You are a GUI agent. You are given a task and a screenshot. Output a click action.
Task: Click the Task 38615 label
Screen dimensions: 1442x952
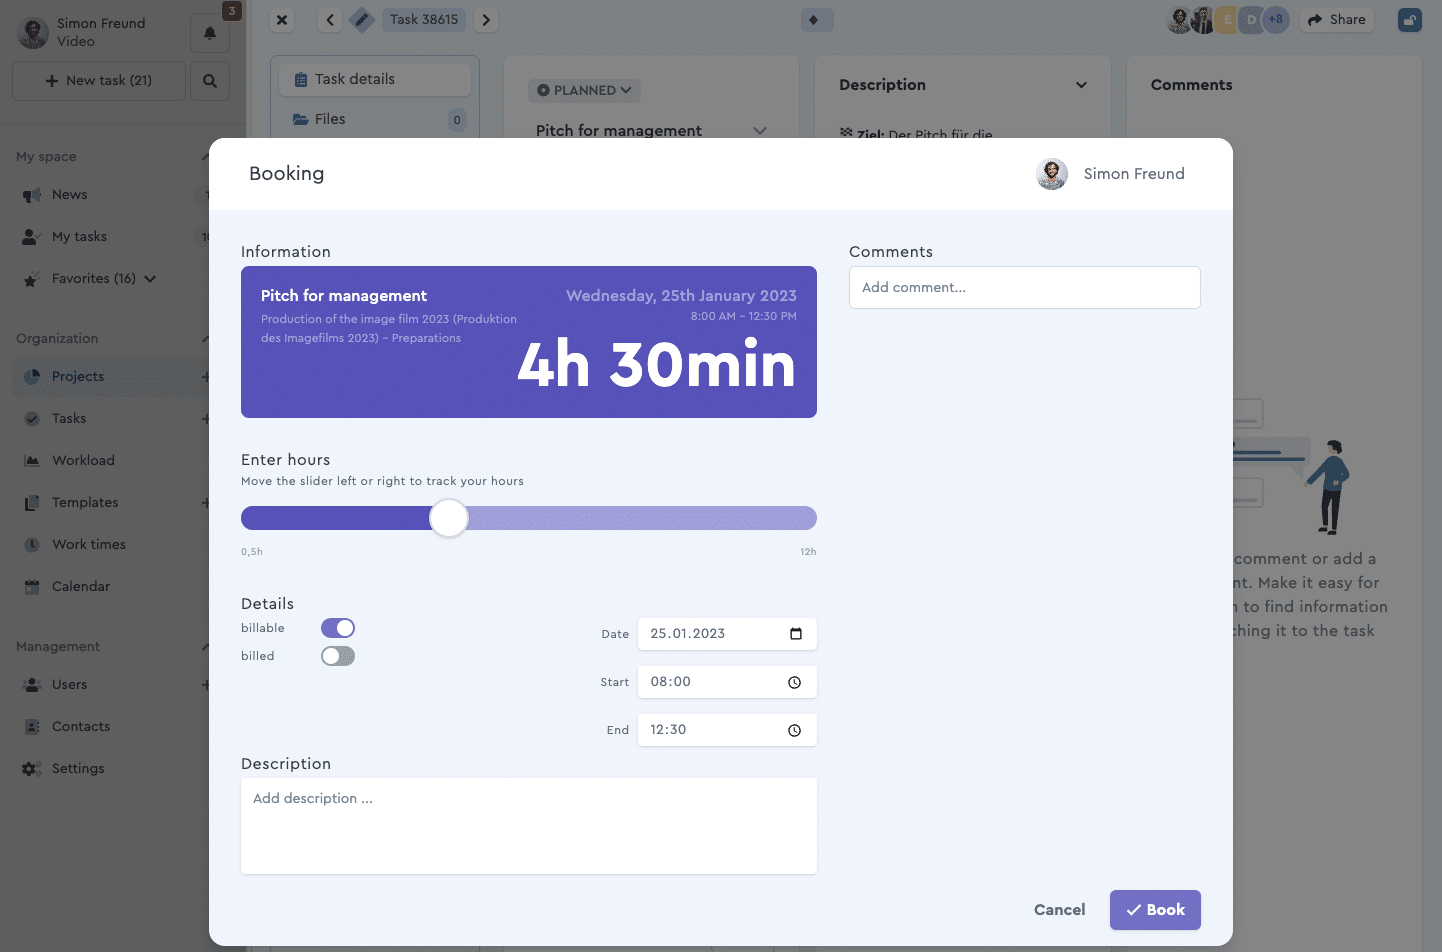pyautogui.click(x=424, y=19)
